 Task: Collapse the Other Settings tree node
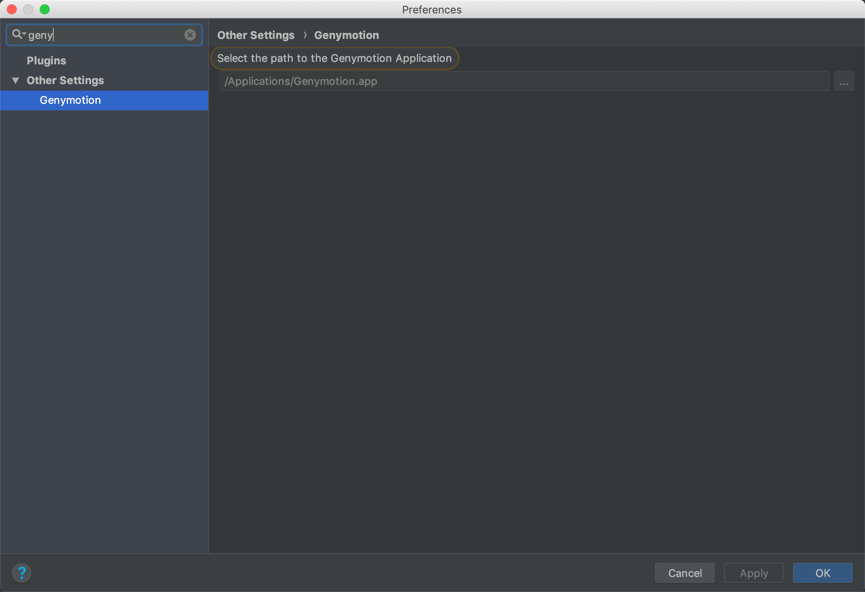click(15, 81)
